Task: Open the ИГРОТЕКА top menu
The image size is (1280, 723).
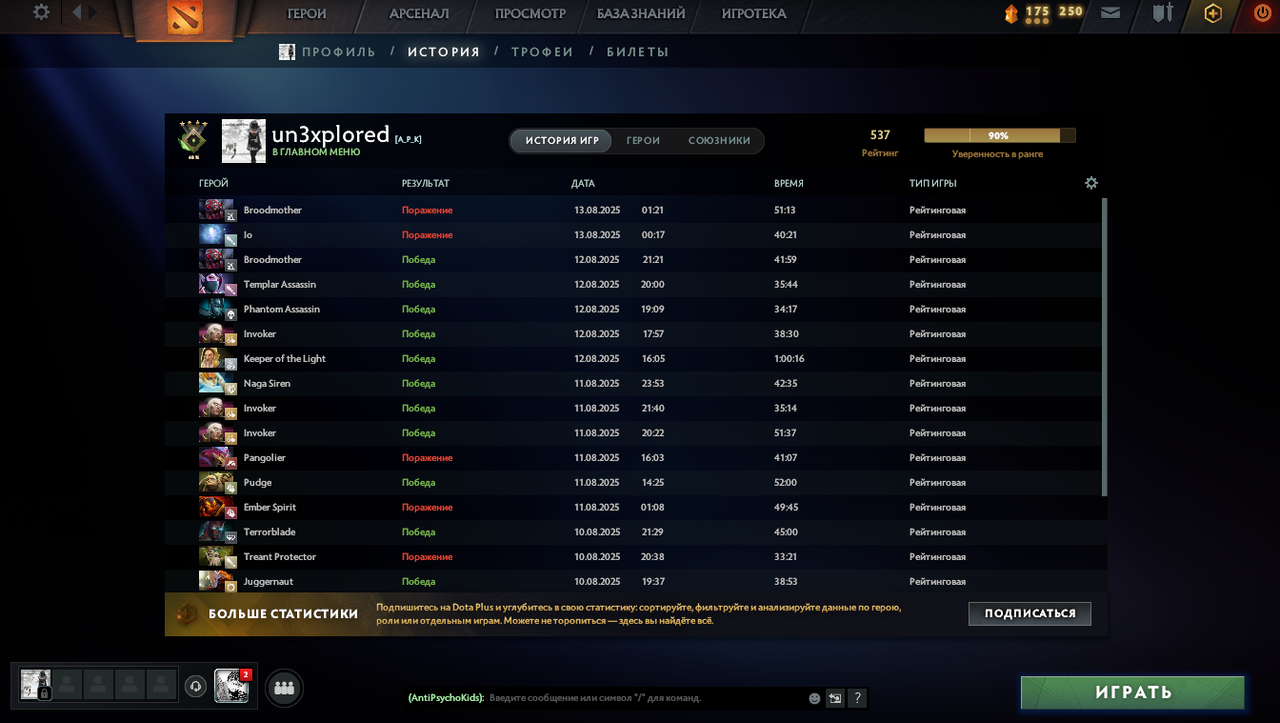Action: tap(754, 14)
